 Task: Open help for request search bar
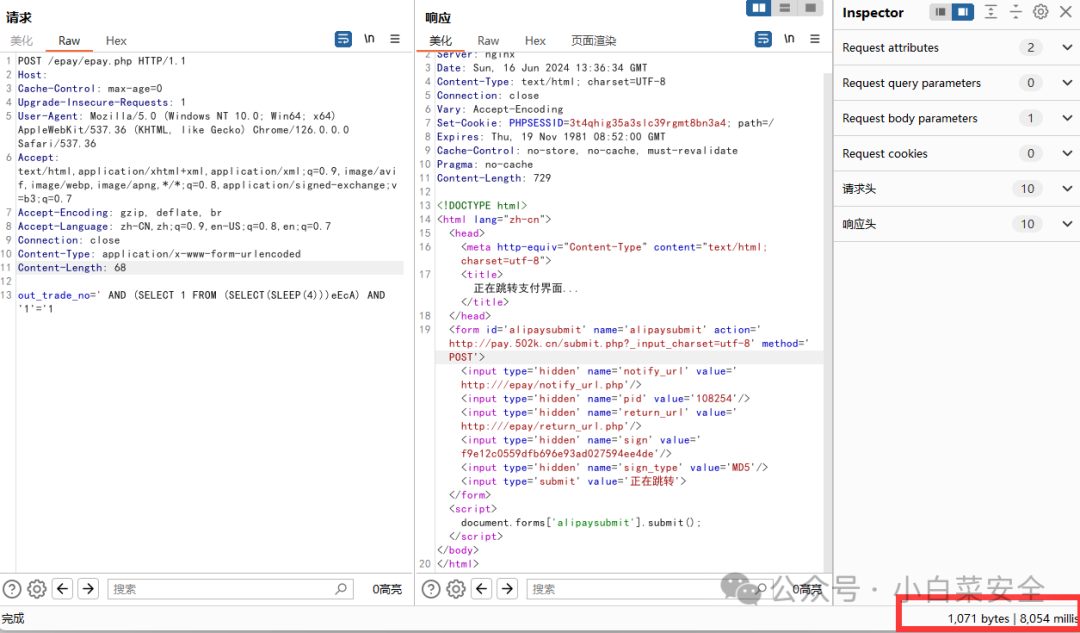[x=12, y=589]
